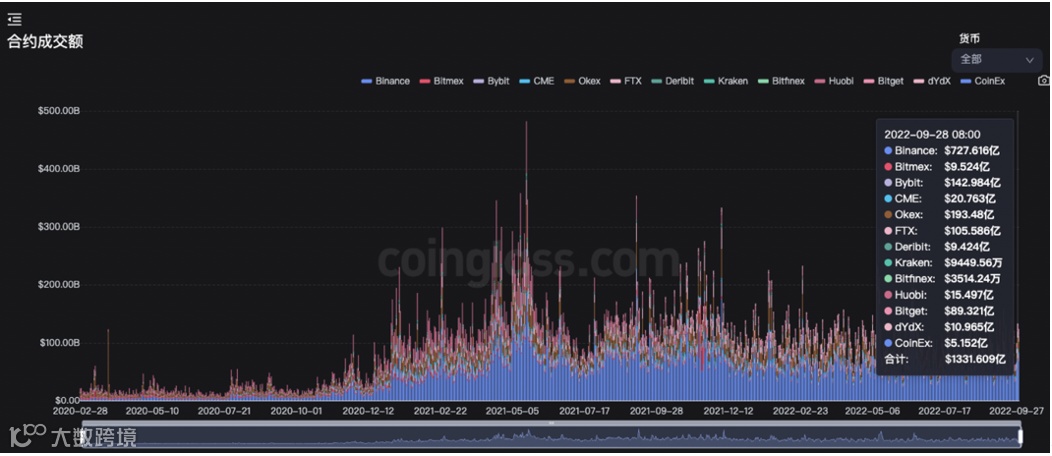Save chart image via camera icon

(1043, 80)
